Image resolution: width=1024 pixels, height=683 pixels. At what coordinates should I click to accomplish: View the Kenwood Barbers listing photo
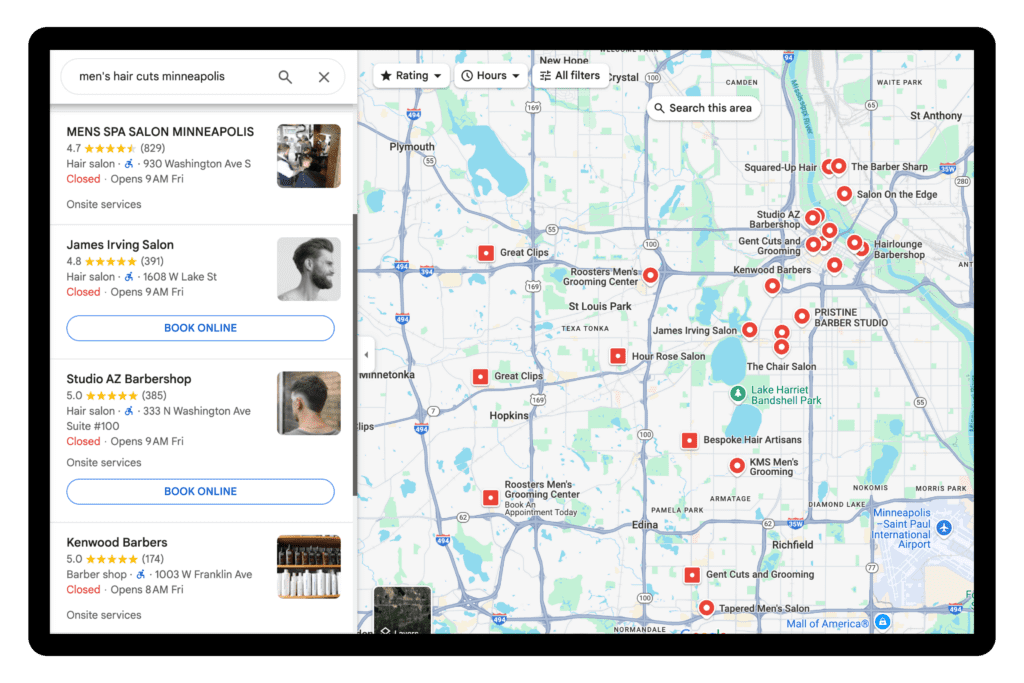click(309, 567)
